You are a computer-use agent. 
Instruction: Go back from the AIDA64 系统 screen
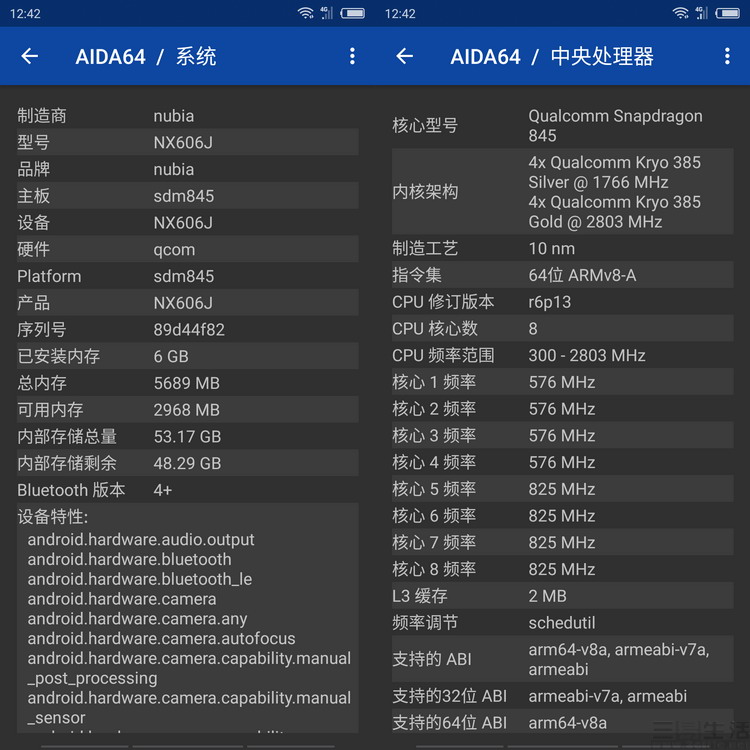[x=30, y=57]
